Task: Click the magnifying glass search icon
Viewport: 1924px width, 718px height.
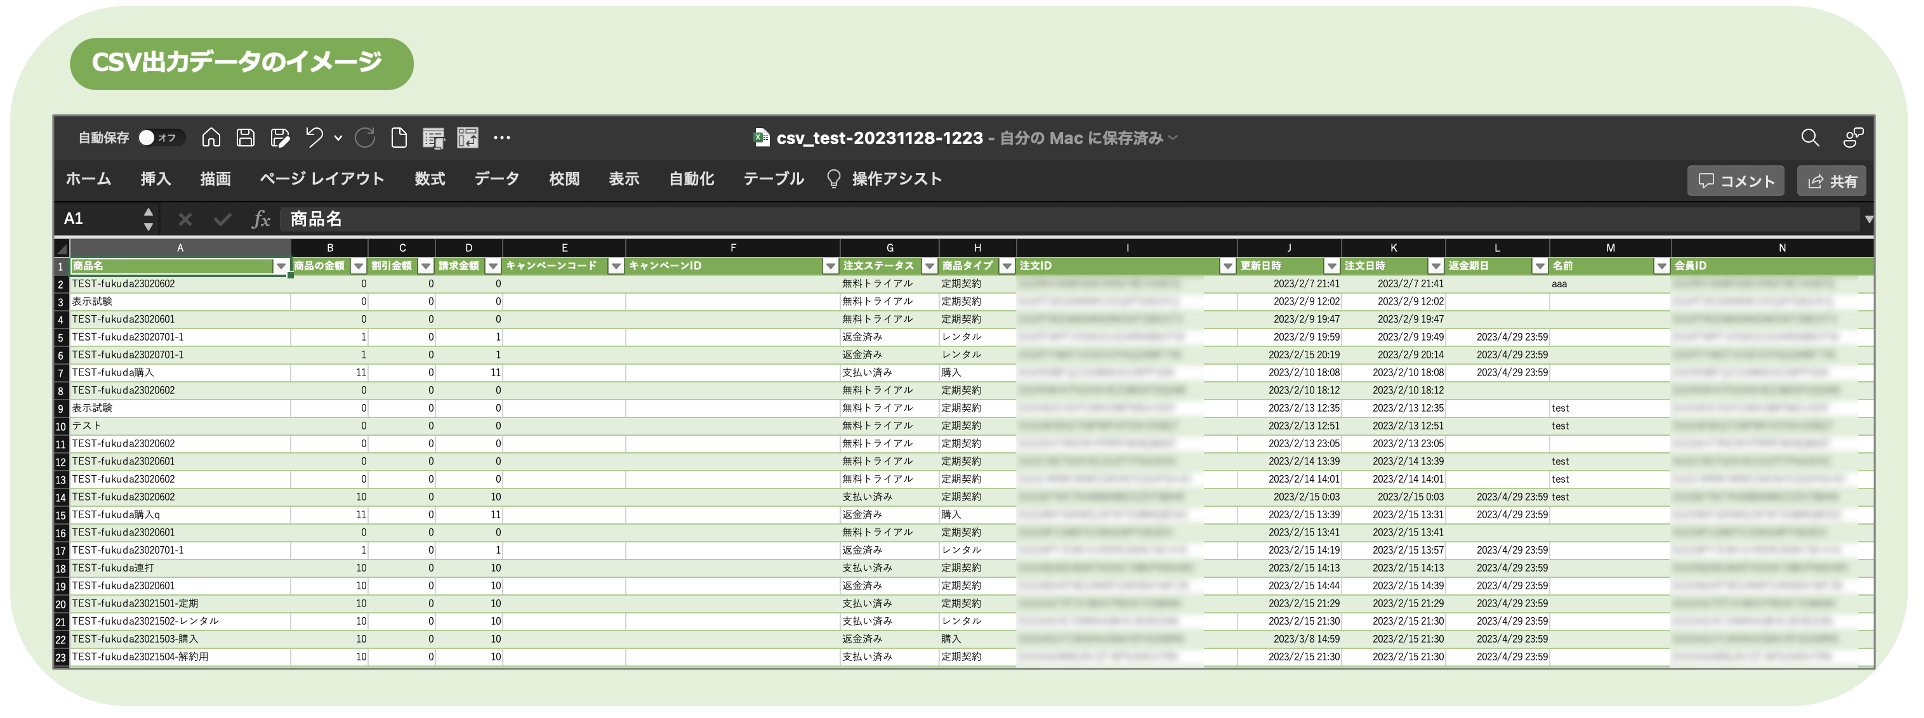Action: coord(1810,138)
